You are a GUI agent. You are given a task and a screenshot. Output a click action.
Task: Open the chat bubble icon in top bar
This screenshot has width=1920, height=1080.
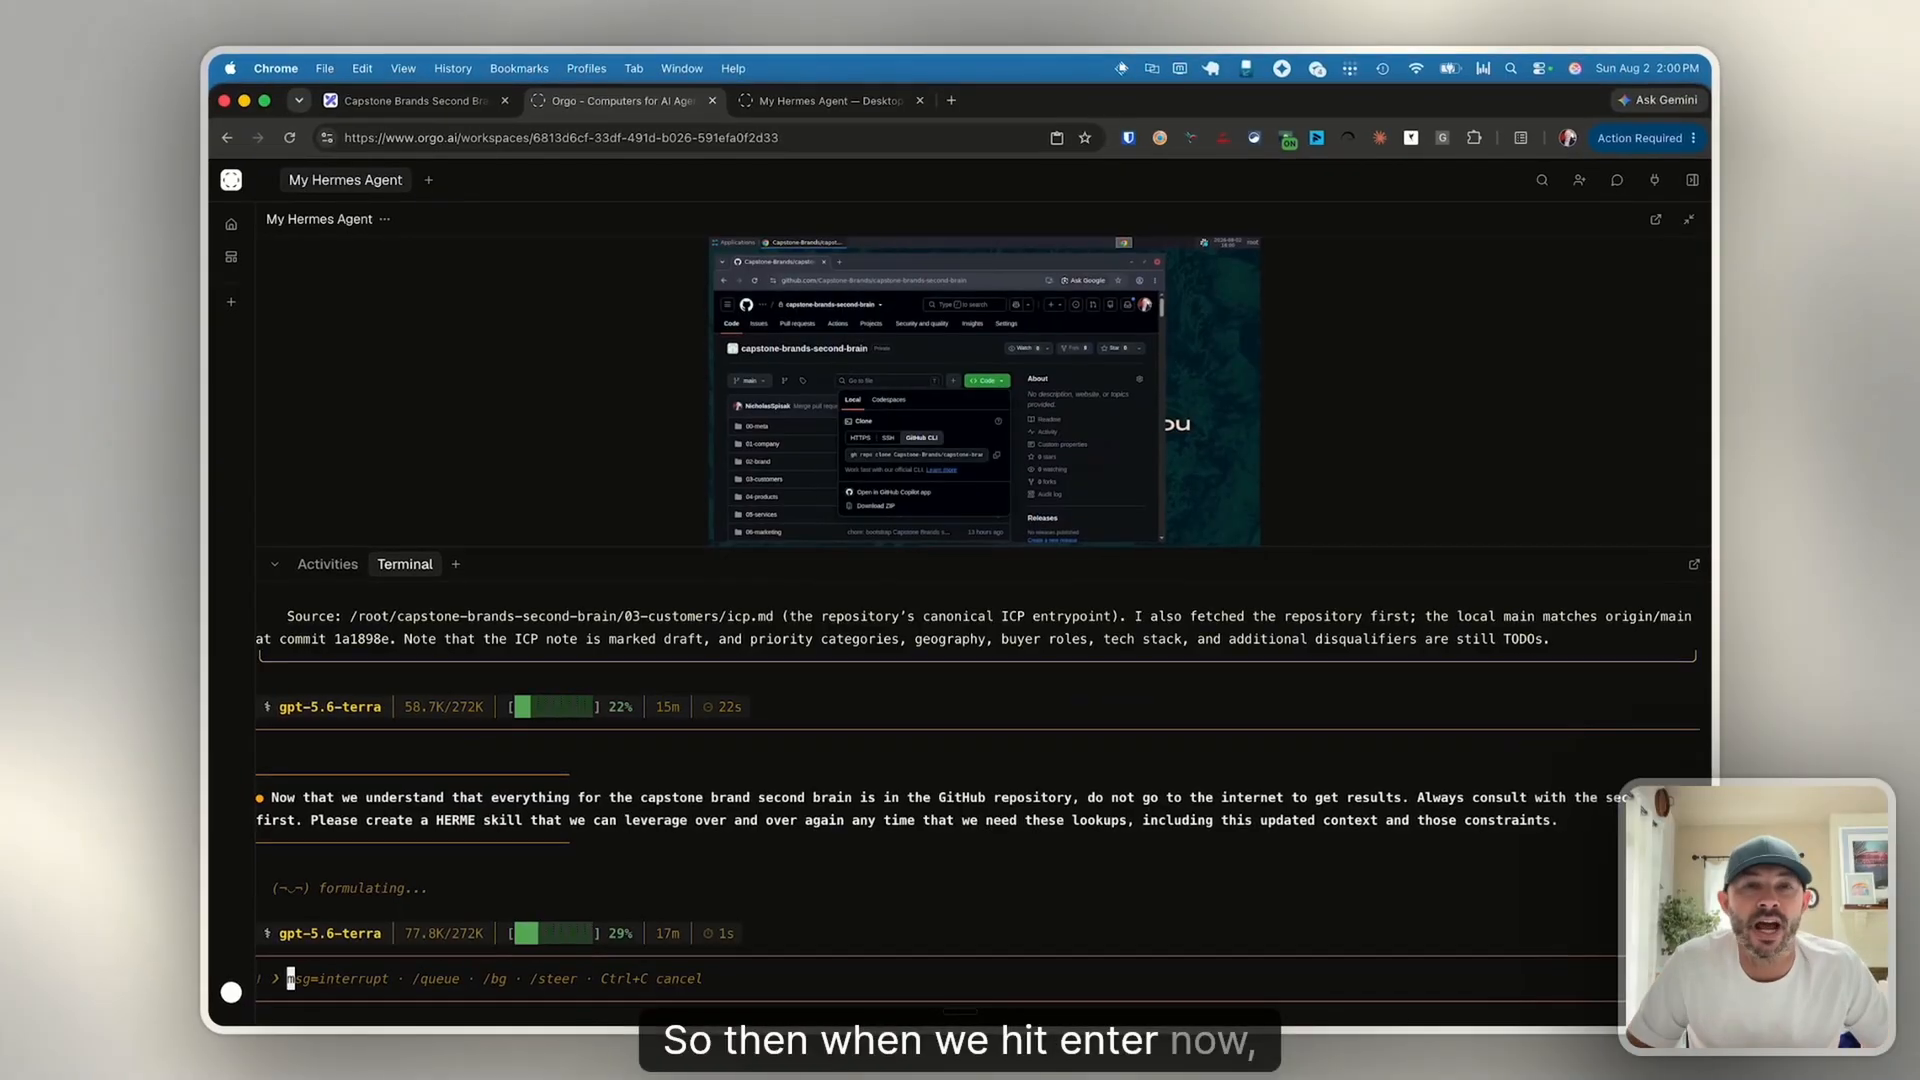pos(1617,180)
